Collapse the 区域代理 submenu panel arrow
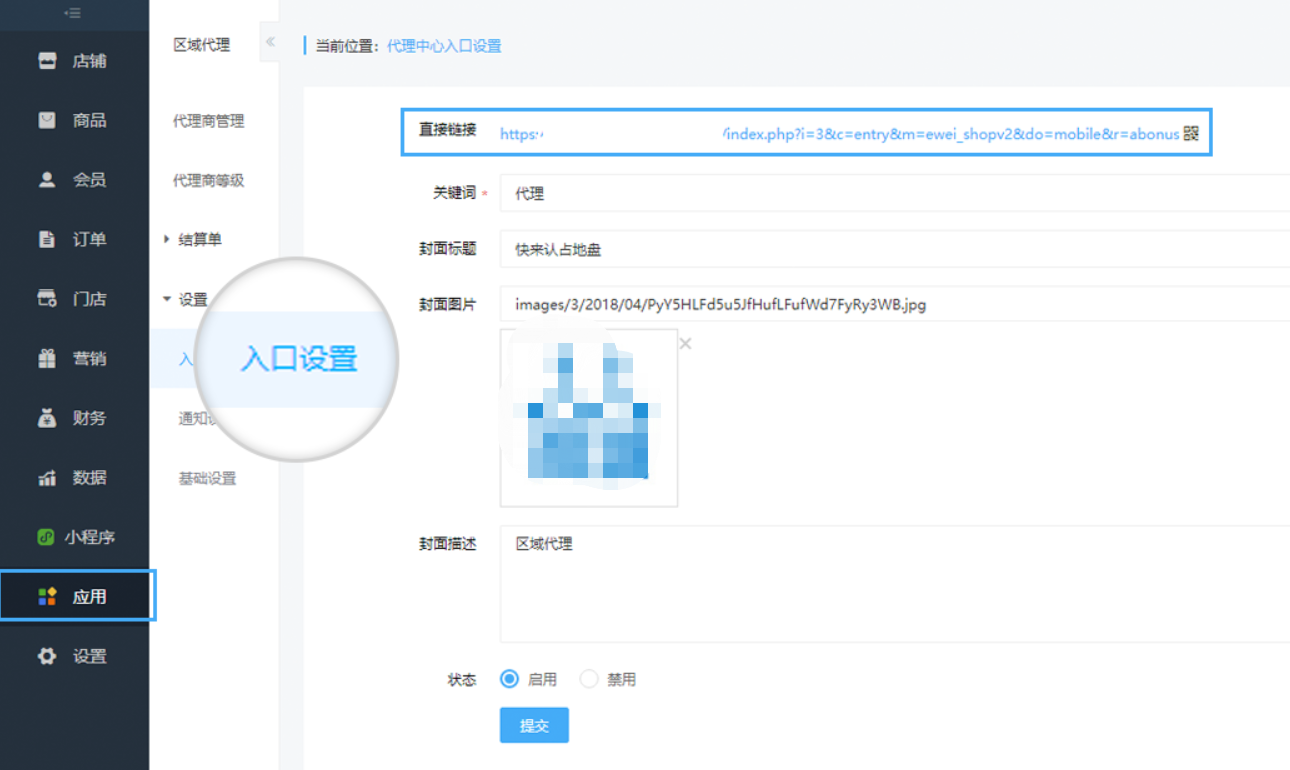Viewport: 1290px width, 770px height. 269,42
